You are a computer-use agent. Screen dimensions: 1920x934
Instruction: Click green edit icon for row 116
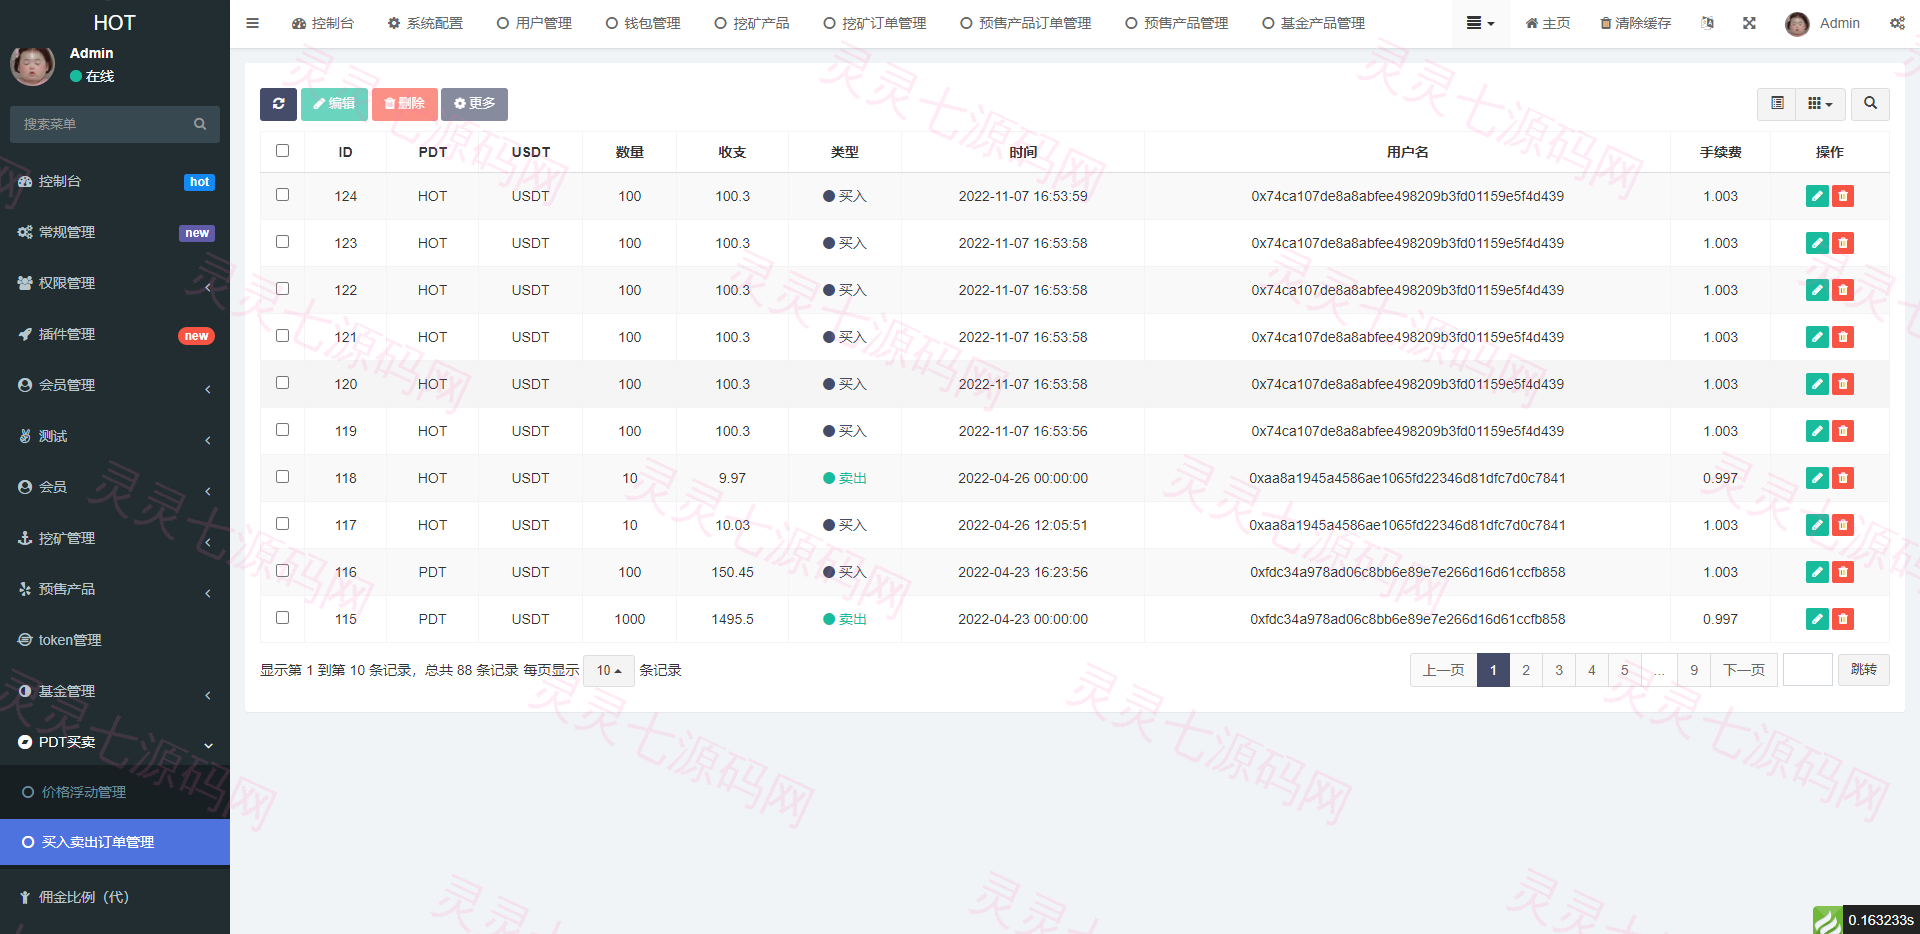[x=1817, y=572]
